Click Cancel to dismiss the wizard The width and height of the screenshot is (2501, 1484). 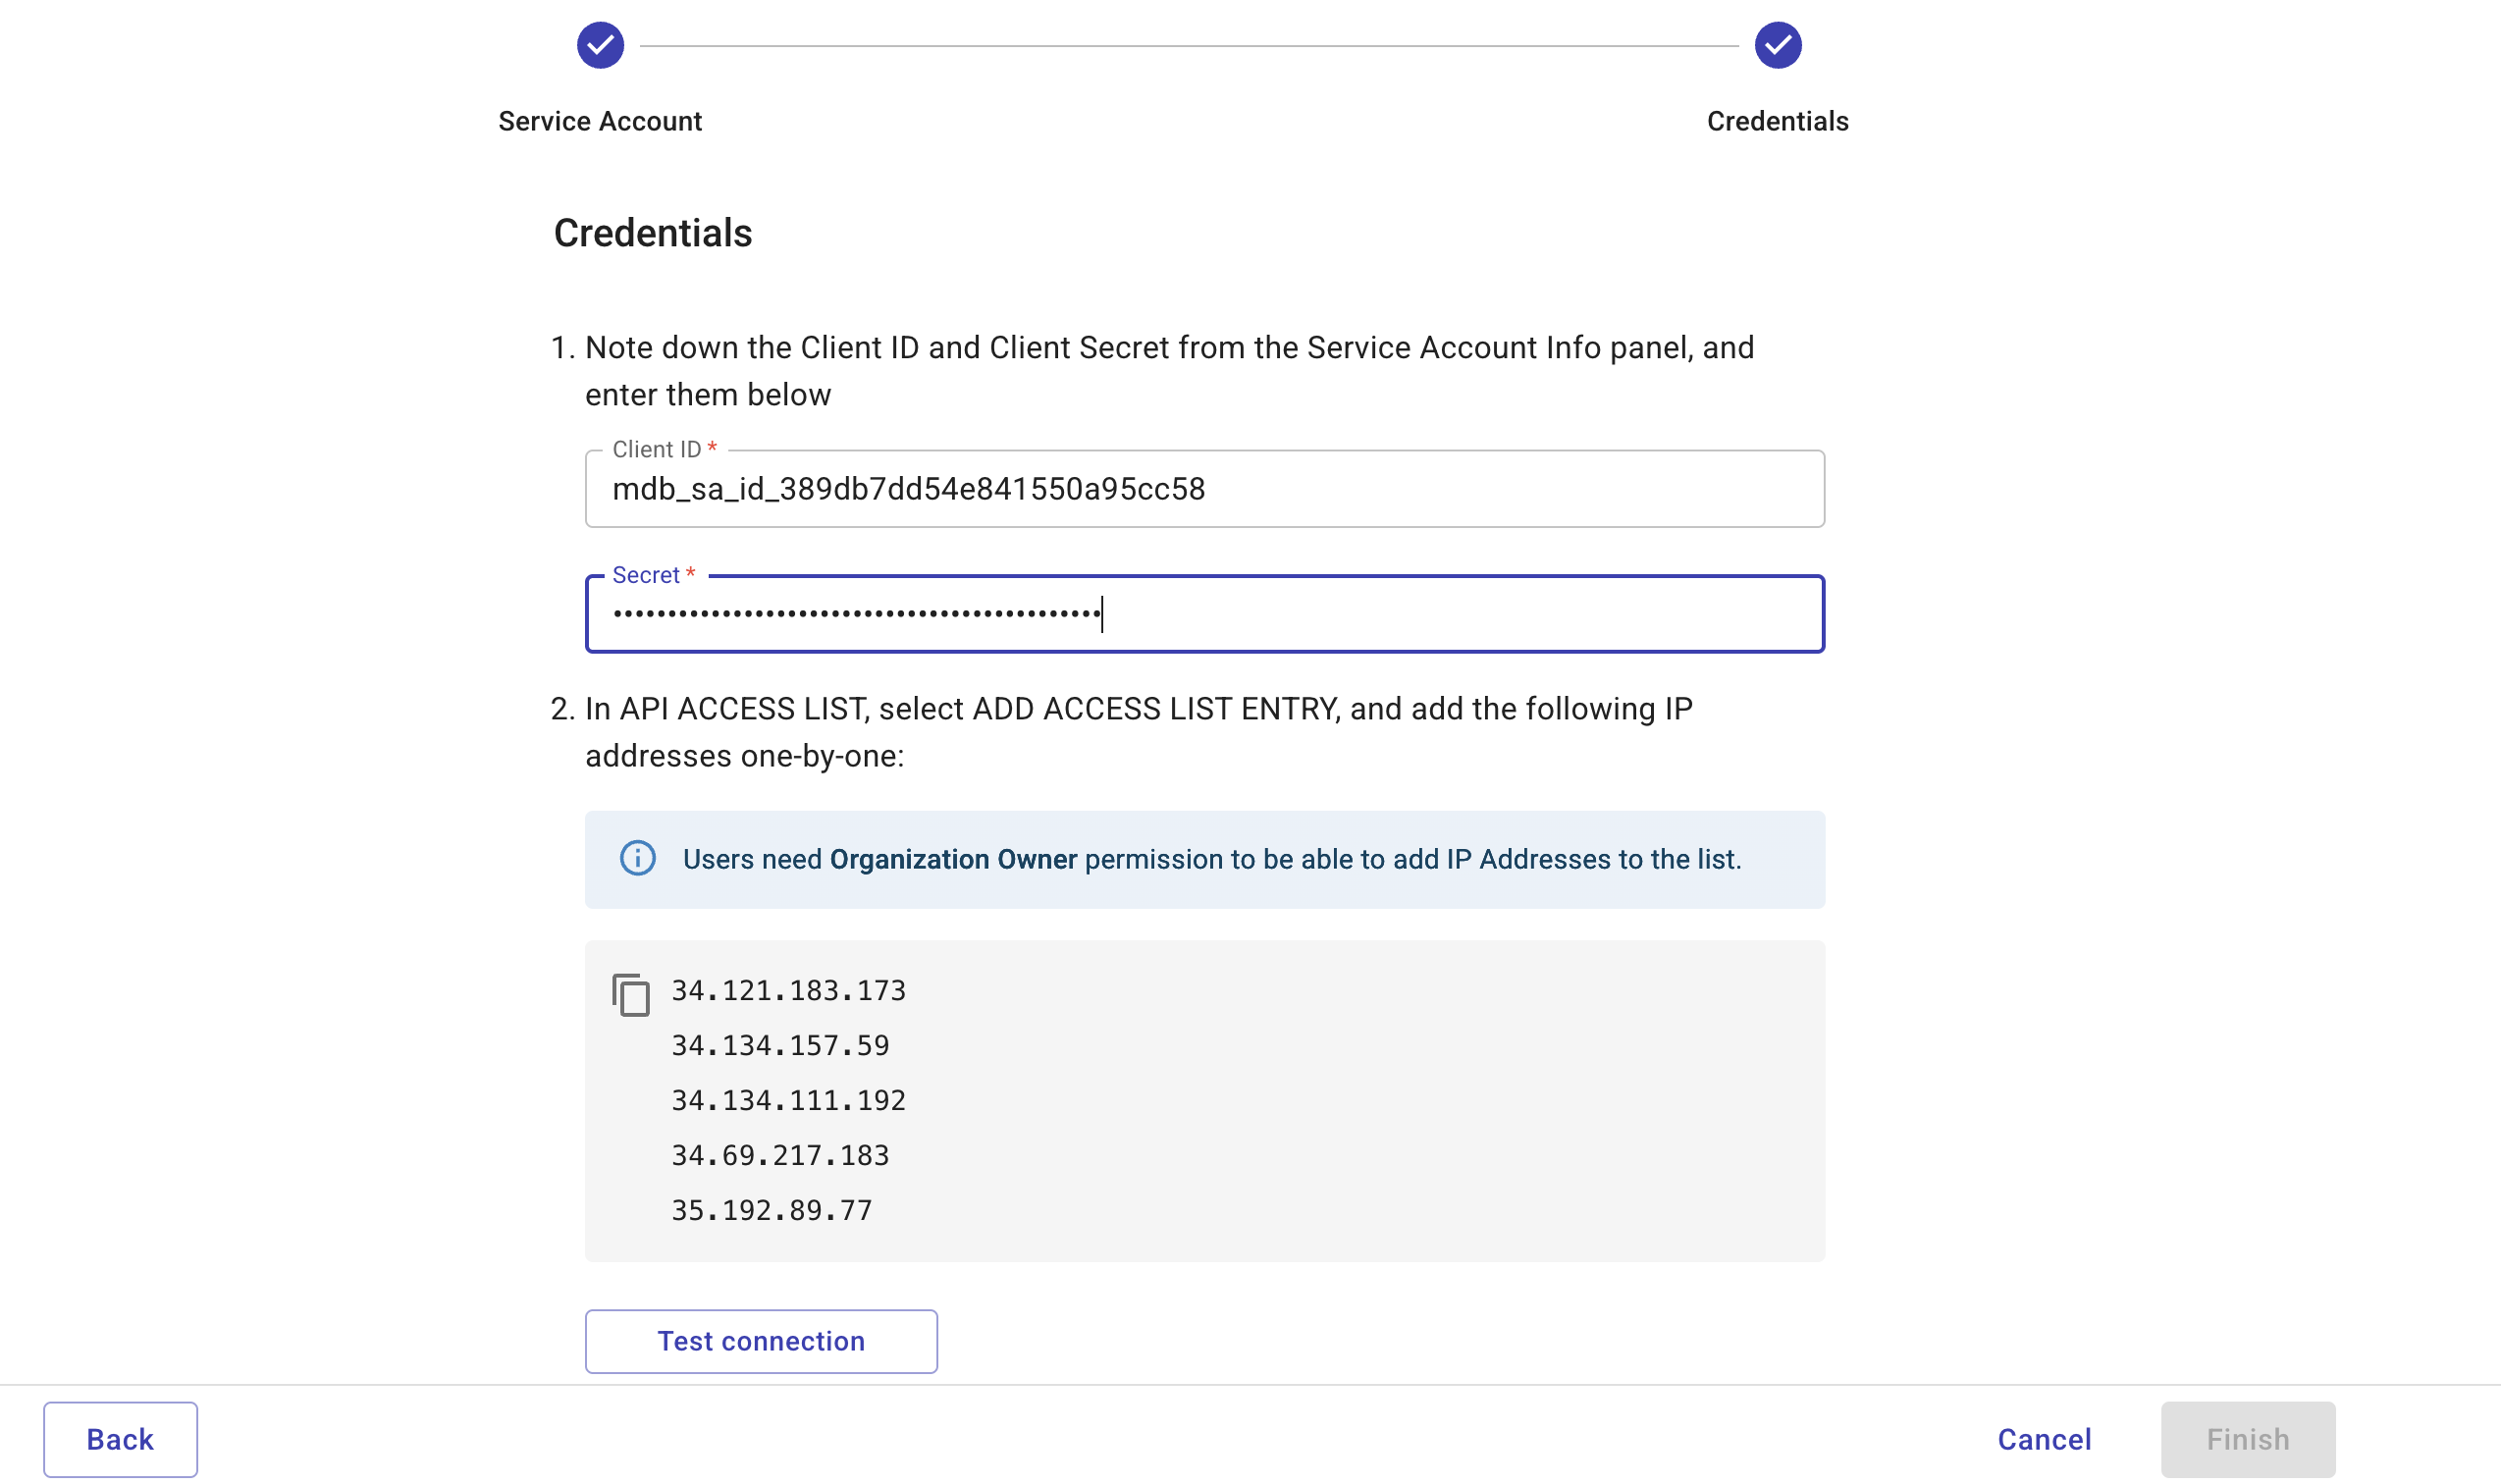(2044, 1439)
